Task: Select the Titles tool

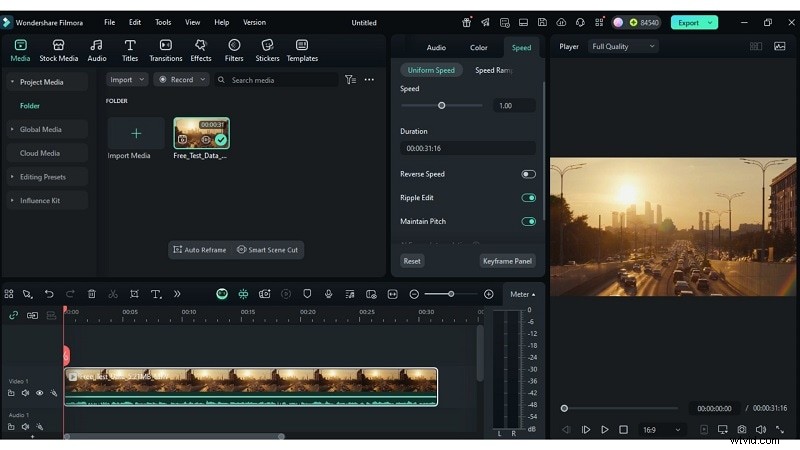Action: [130, 51]
